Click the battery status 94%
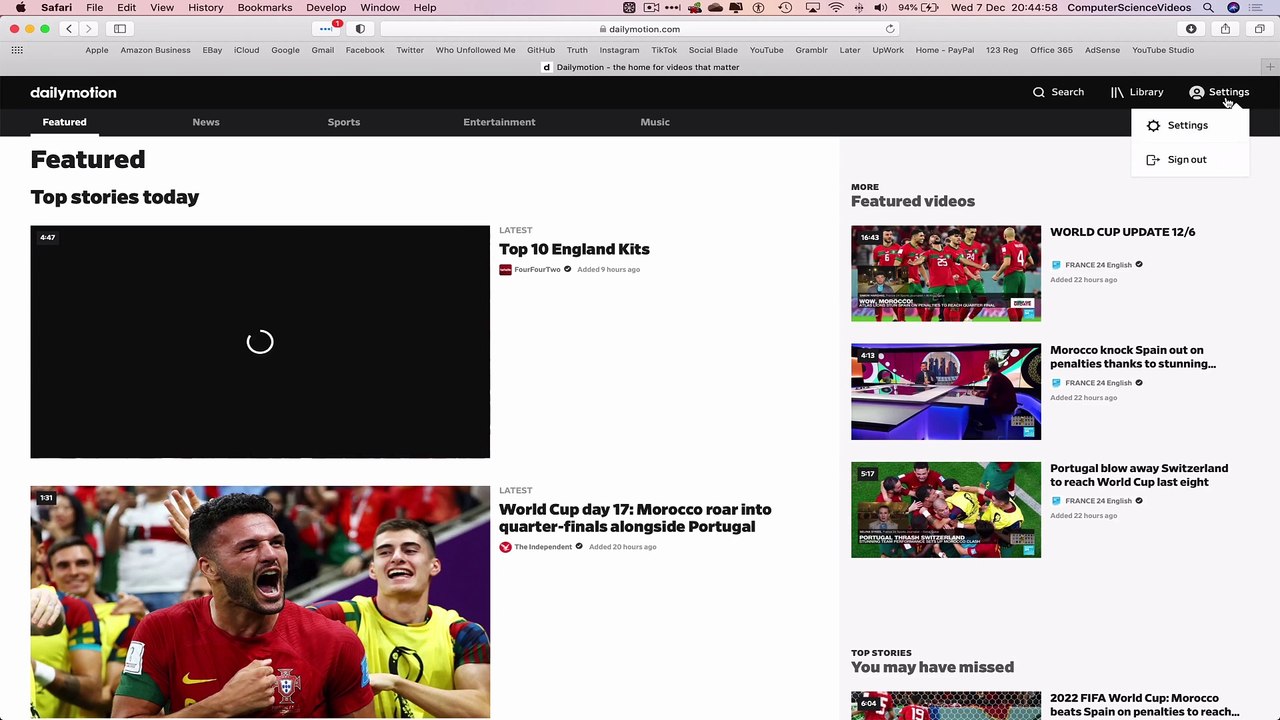Viewport: 1280px width, 720px height. (920, 8)
